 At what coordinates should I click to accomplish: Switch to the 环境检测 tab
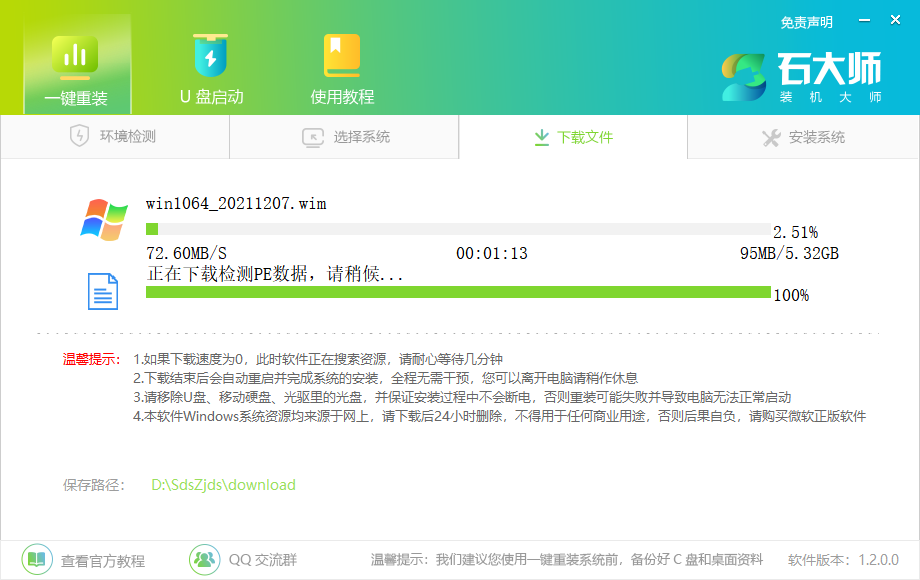point(115,136)
